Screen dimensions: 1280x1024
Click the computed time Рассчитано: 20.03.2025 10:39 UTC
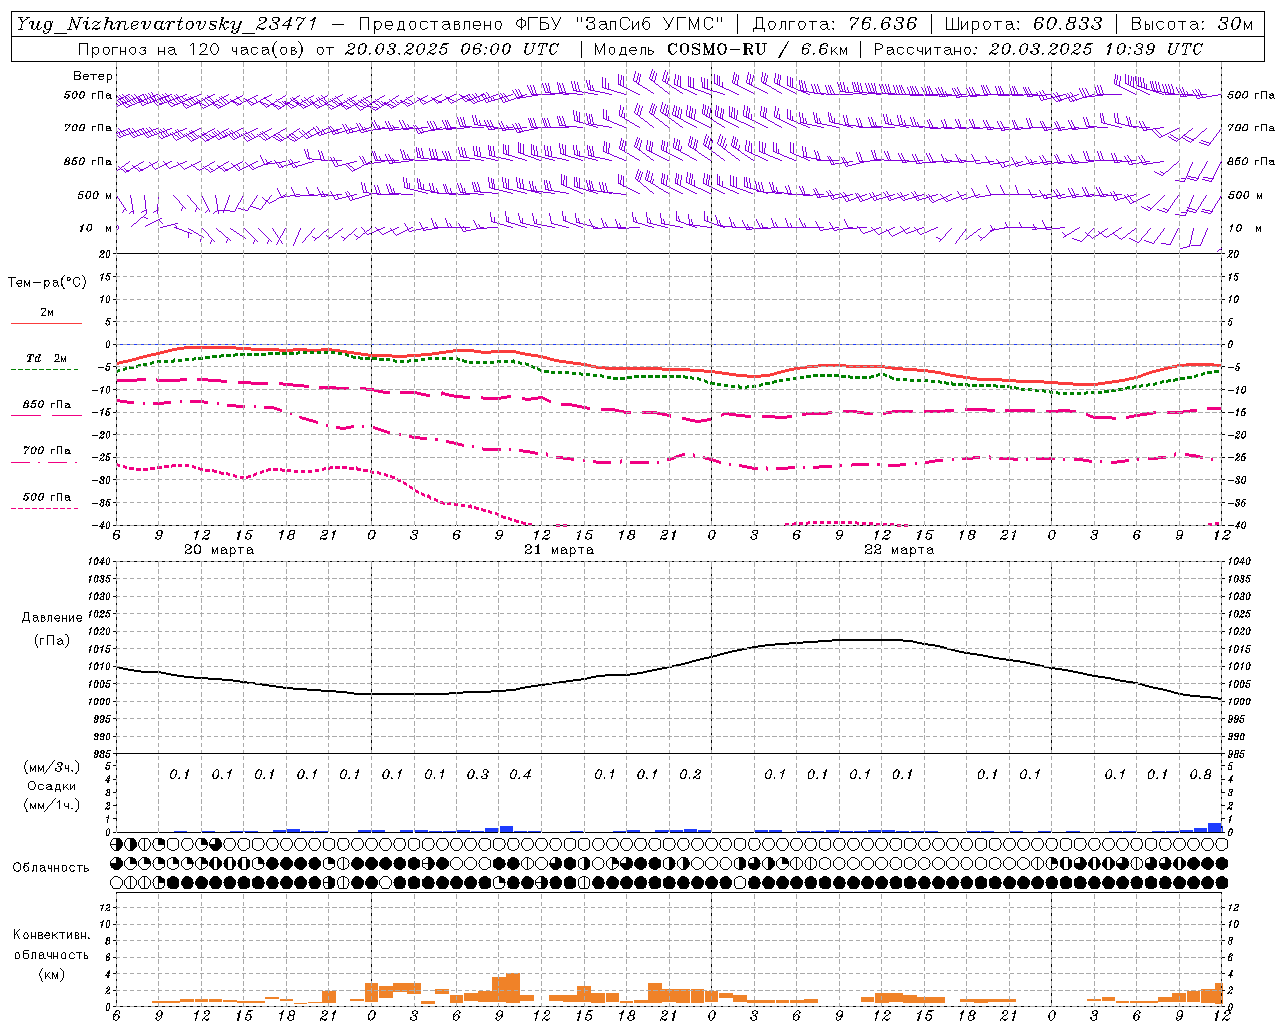click(1038, 49)
